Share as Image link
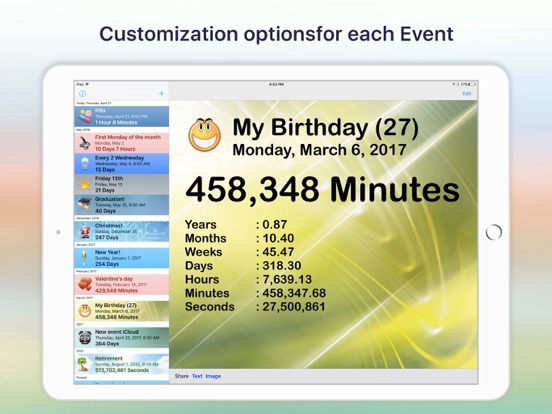The image size is (552, 414). (213, 376)
